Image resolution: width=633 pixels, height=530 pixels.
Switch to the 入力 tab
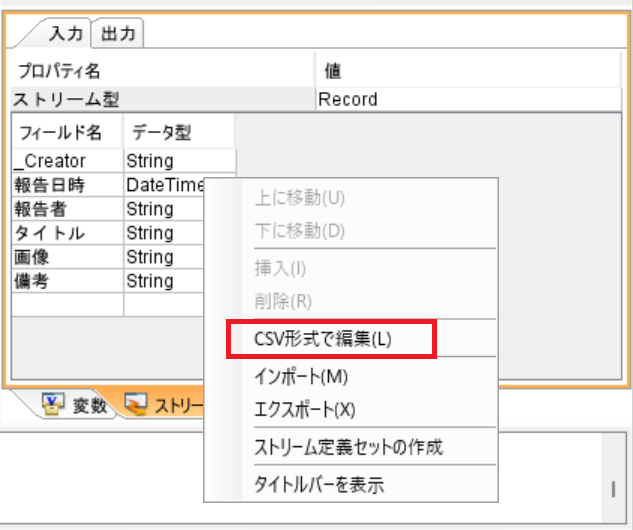click(x=65, y=34)
